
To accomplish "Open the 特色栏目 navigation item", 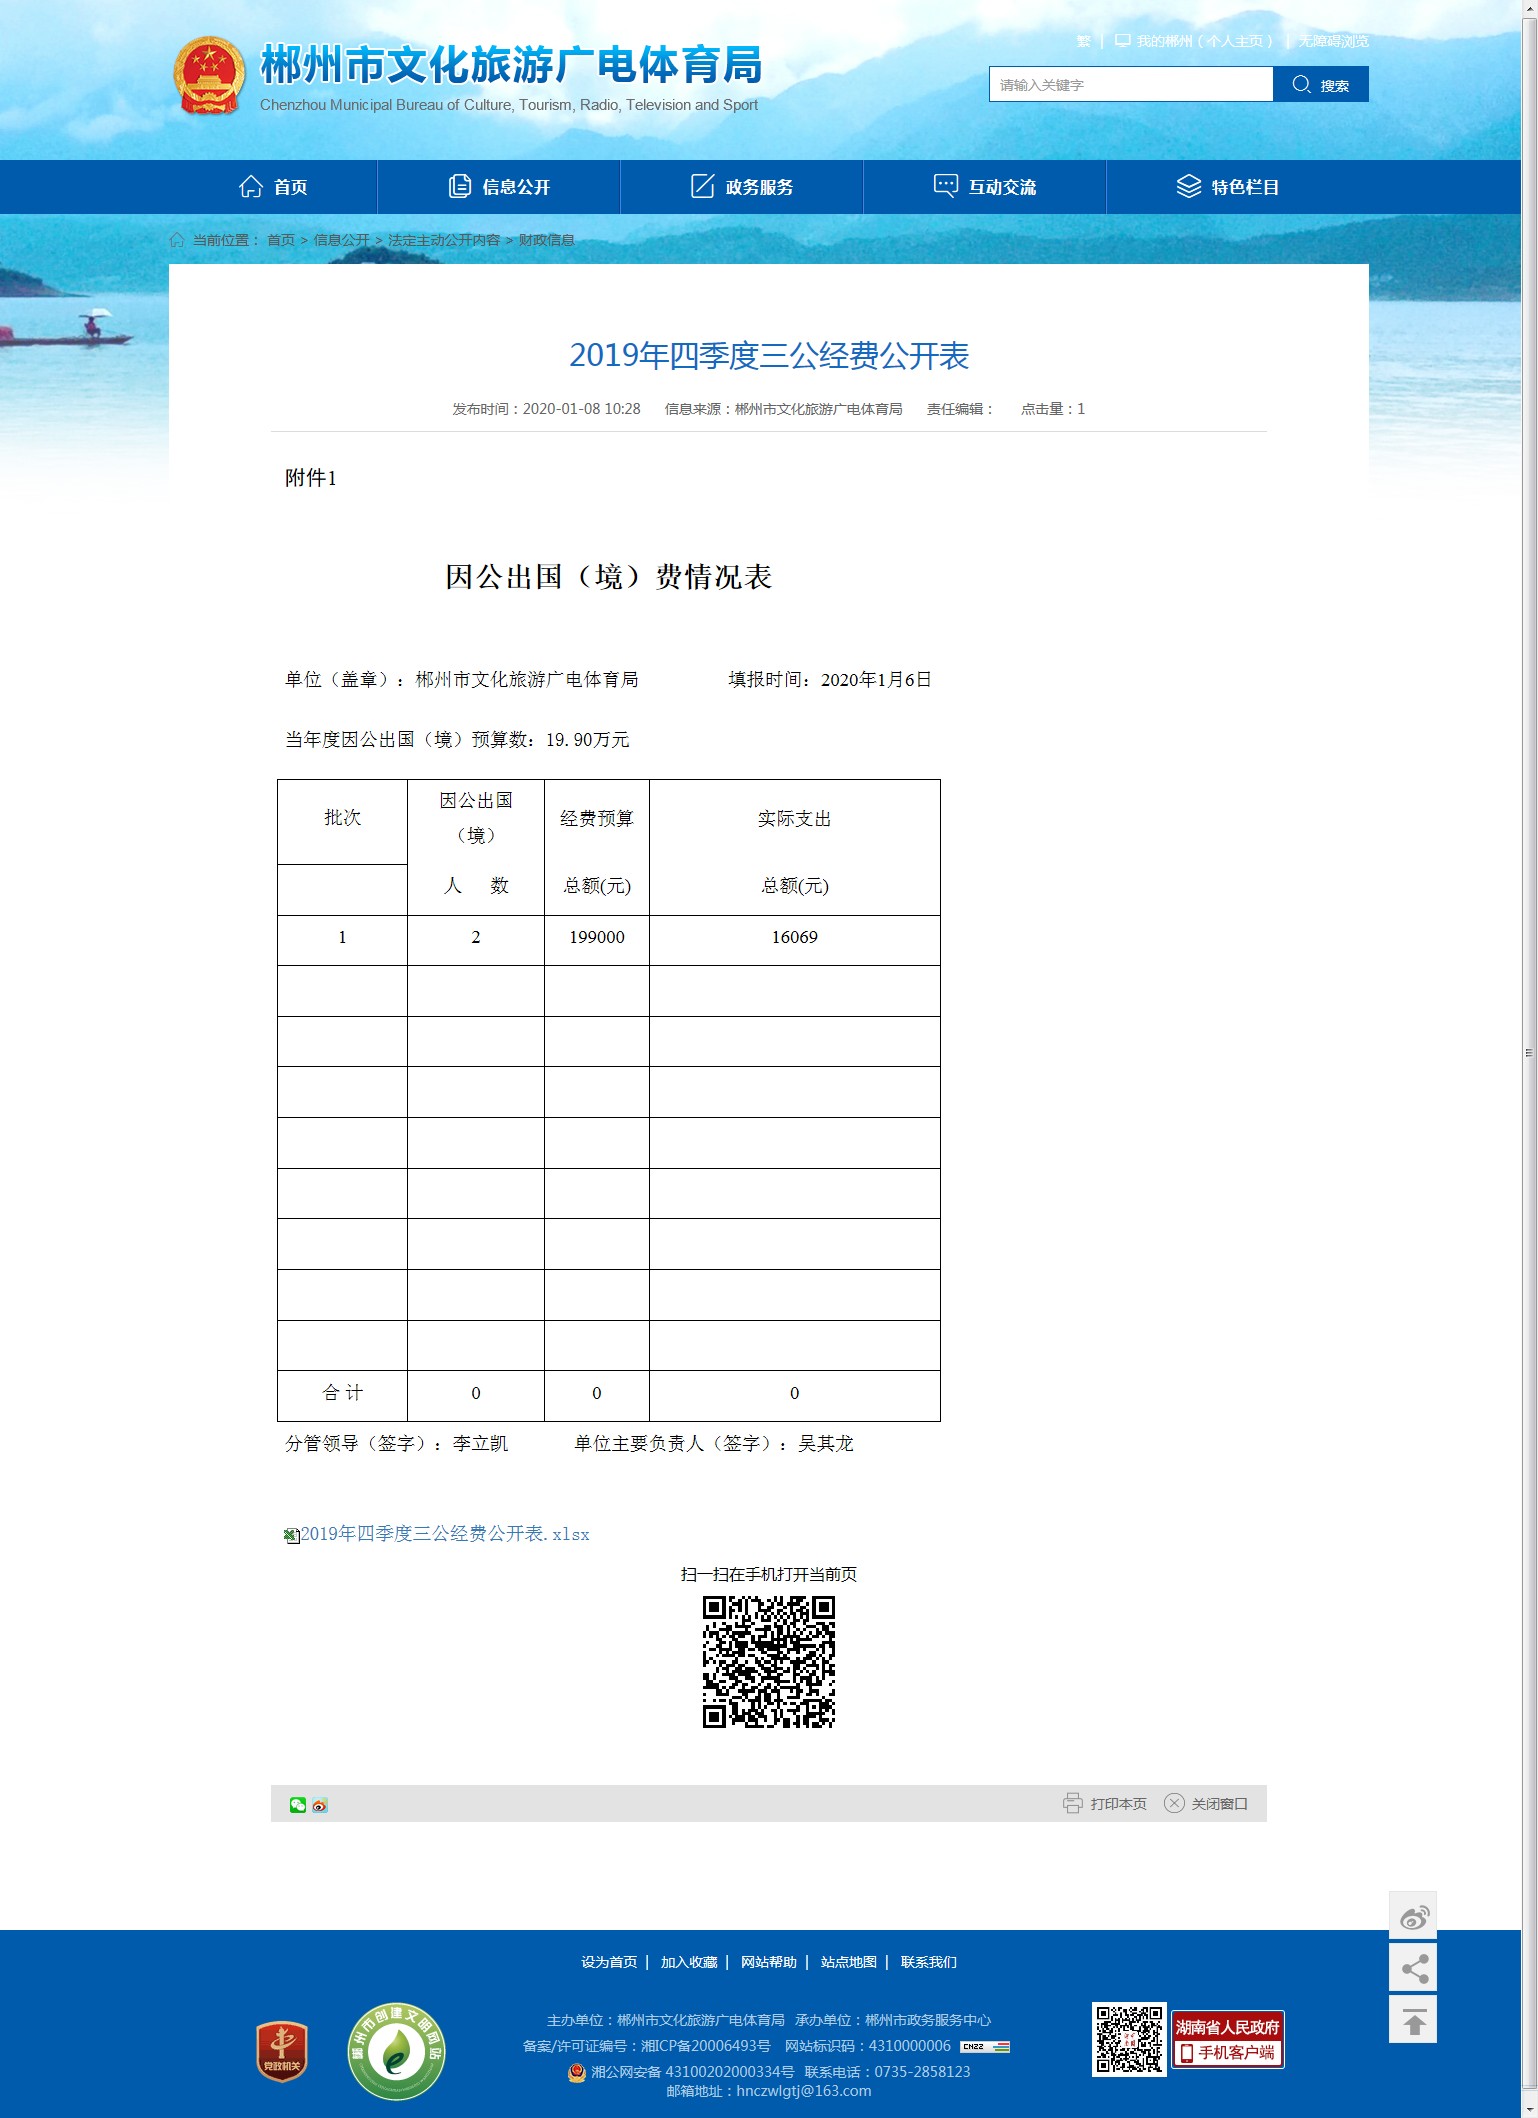I will [1228, 187].
